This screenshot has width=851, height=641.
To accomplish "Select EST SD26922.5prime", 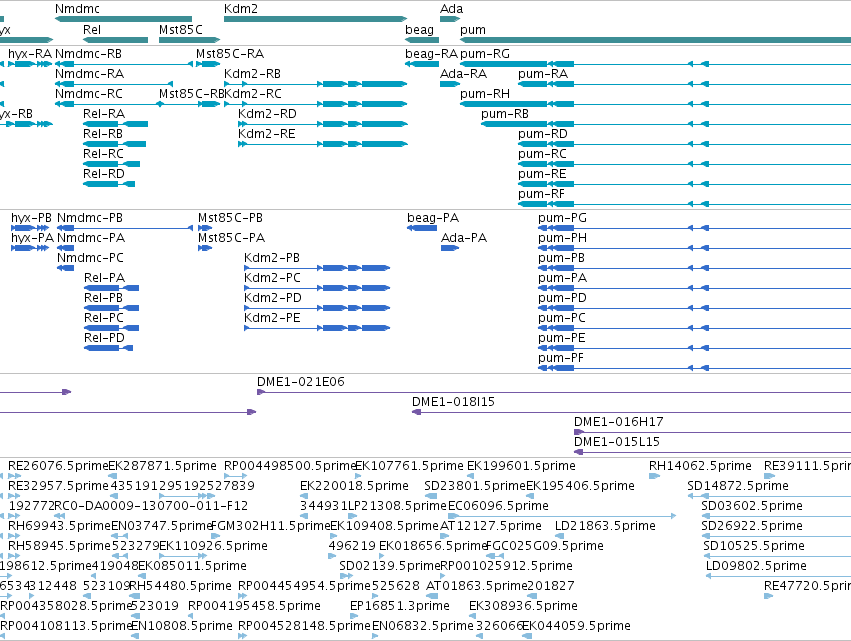I will coord(776,537).
